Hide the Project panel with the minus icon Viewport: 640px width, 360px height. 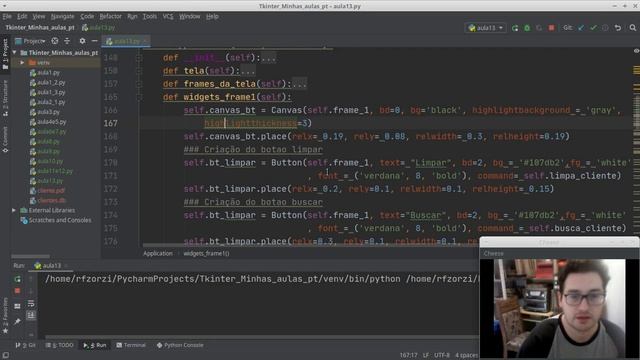[94, 41]
